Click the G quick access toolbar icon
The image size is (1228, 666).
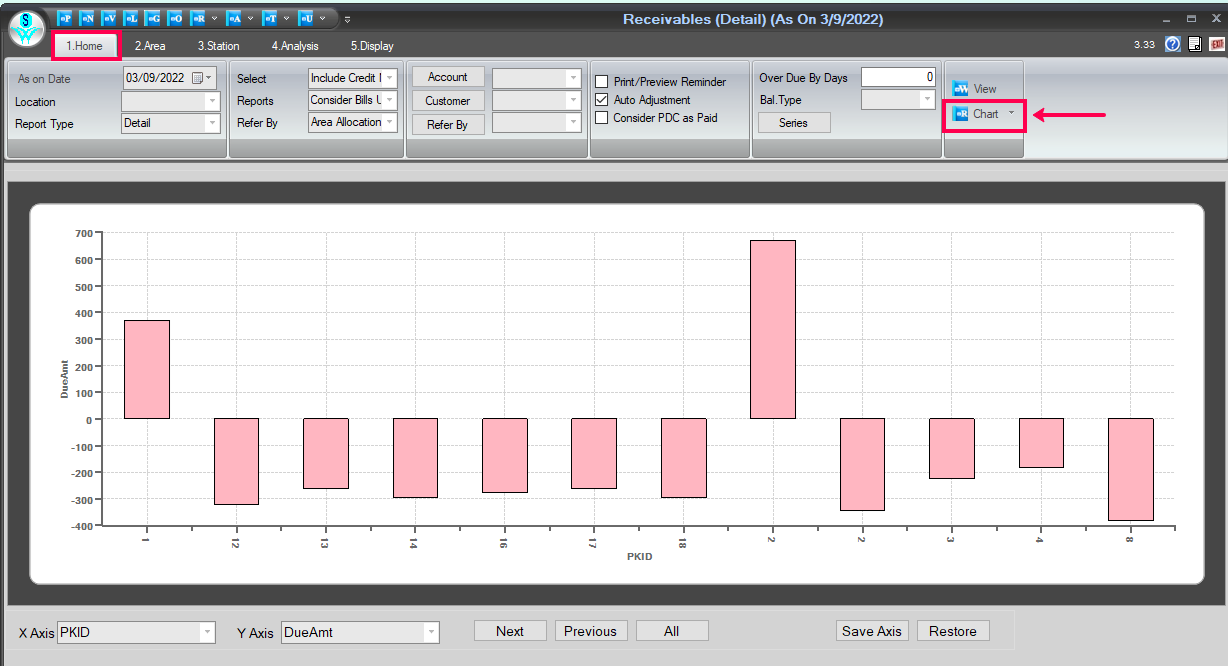(152, 18)
